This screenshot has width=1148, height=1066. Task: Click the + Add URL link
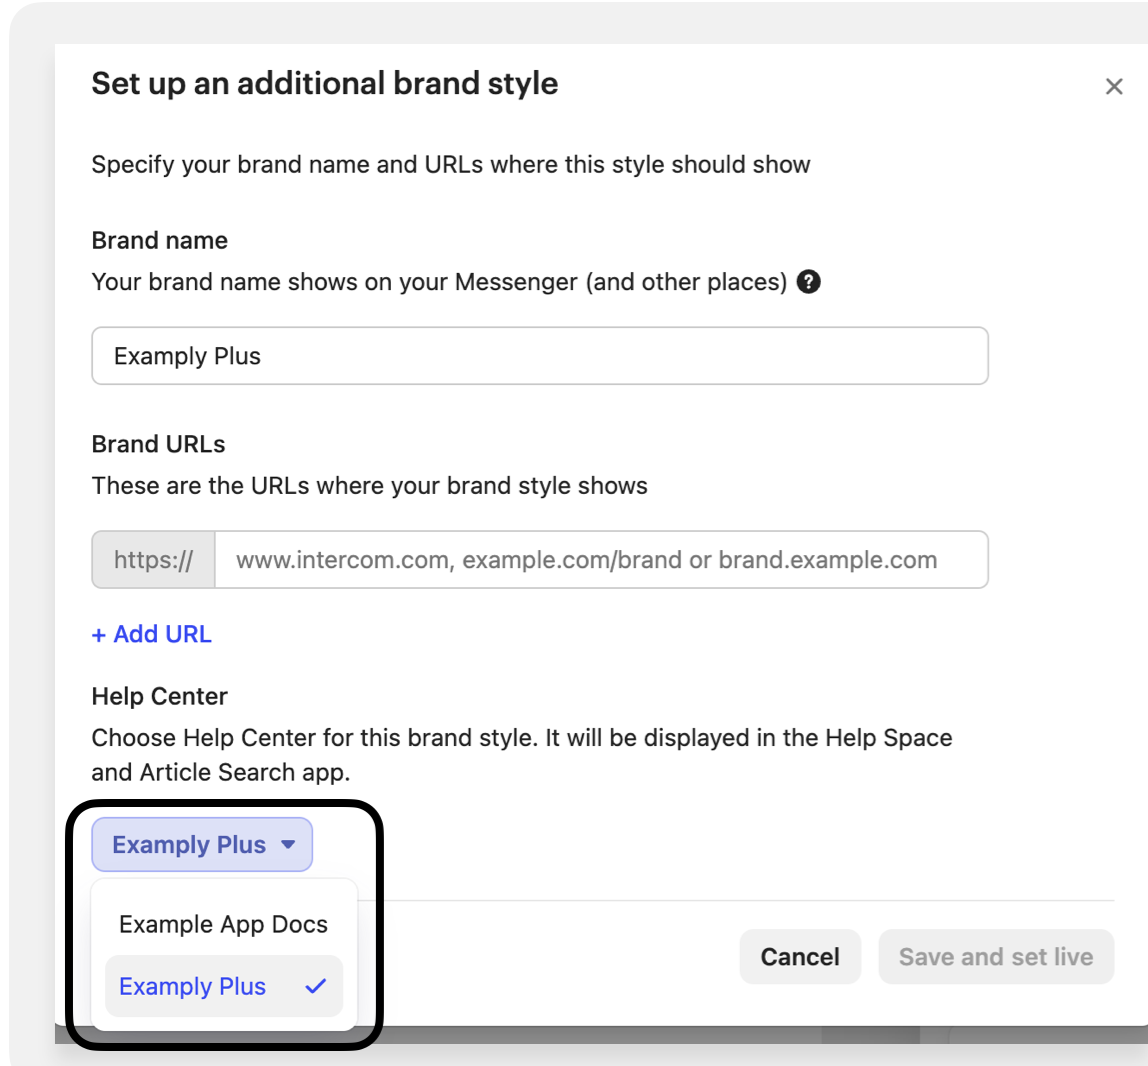click(x=152, y=634)
